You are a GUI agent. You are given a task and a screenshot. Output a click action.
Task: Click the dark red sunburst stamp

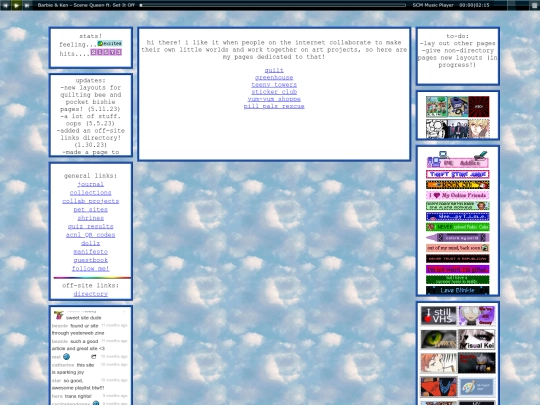point(479,107)
